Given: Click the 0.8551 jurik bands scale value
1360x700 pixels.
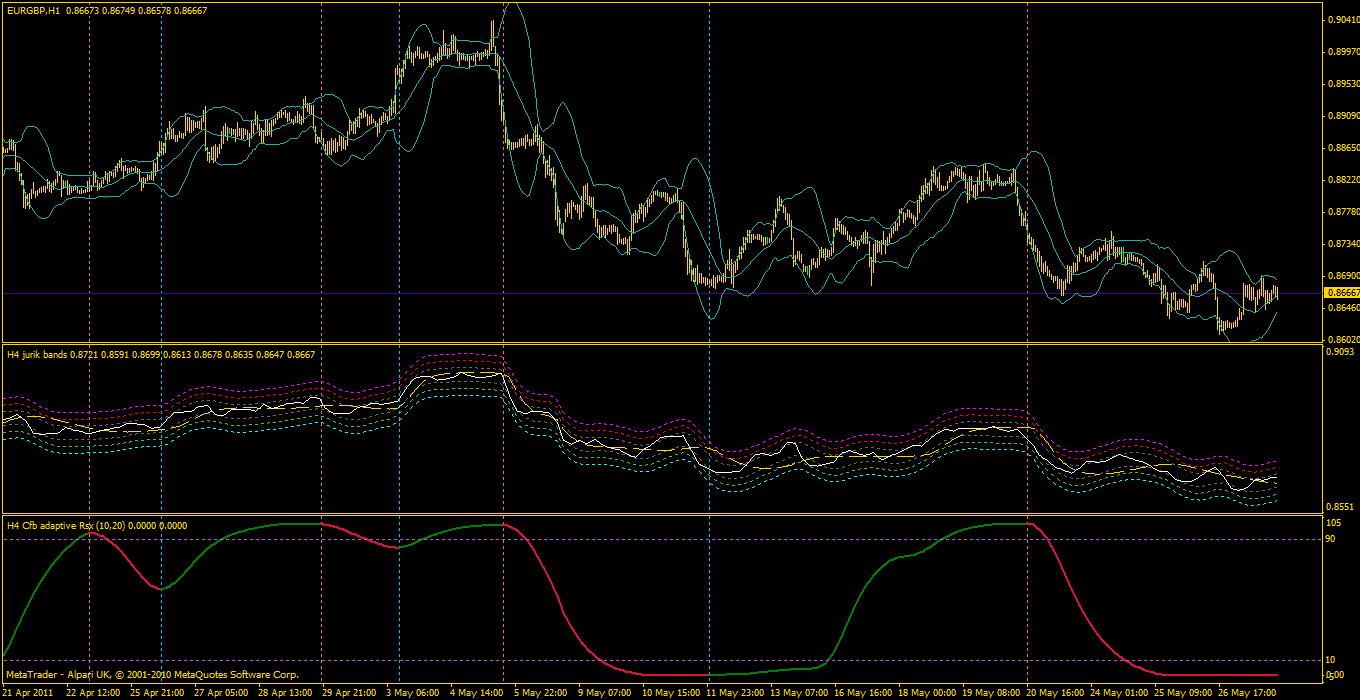Looking at the screenshot, I should (x=1340, y=507).
